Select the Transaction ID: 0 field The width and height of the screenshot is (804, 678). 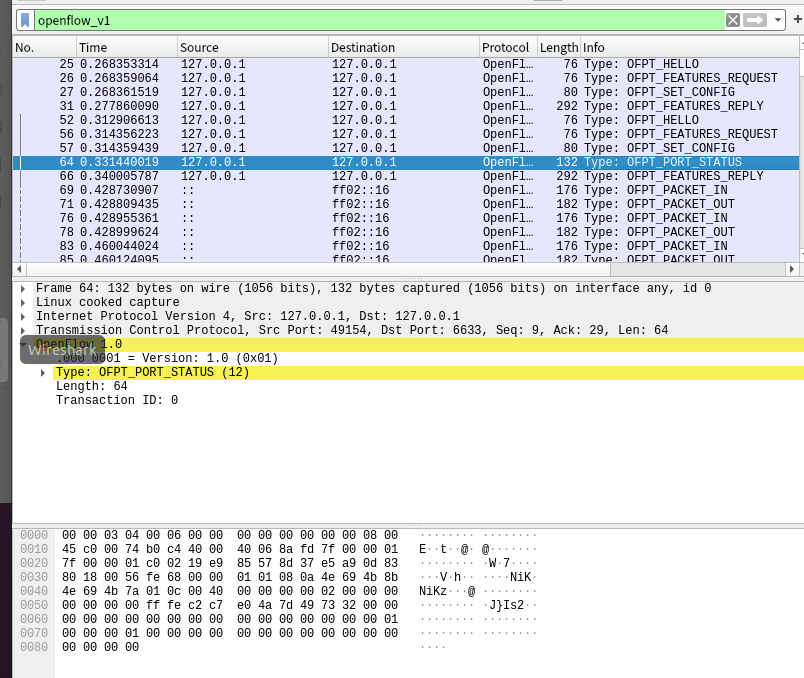click(117, 401)
